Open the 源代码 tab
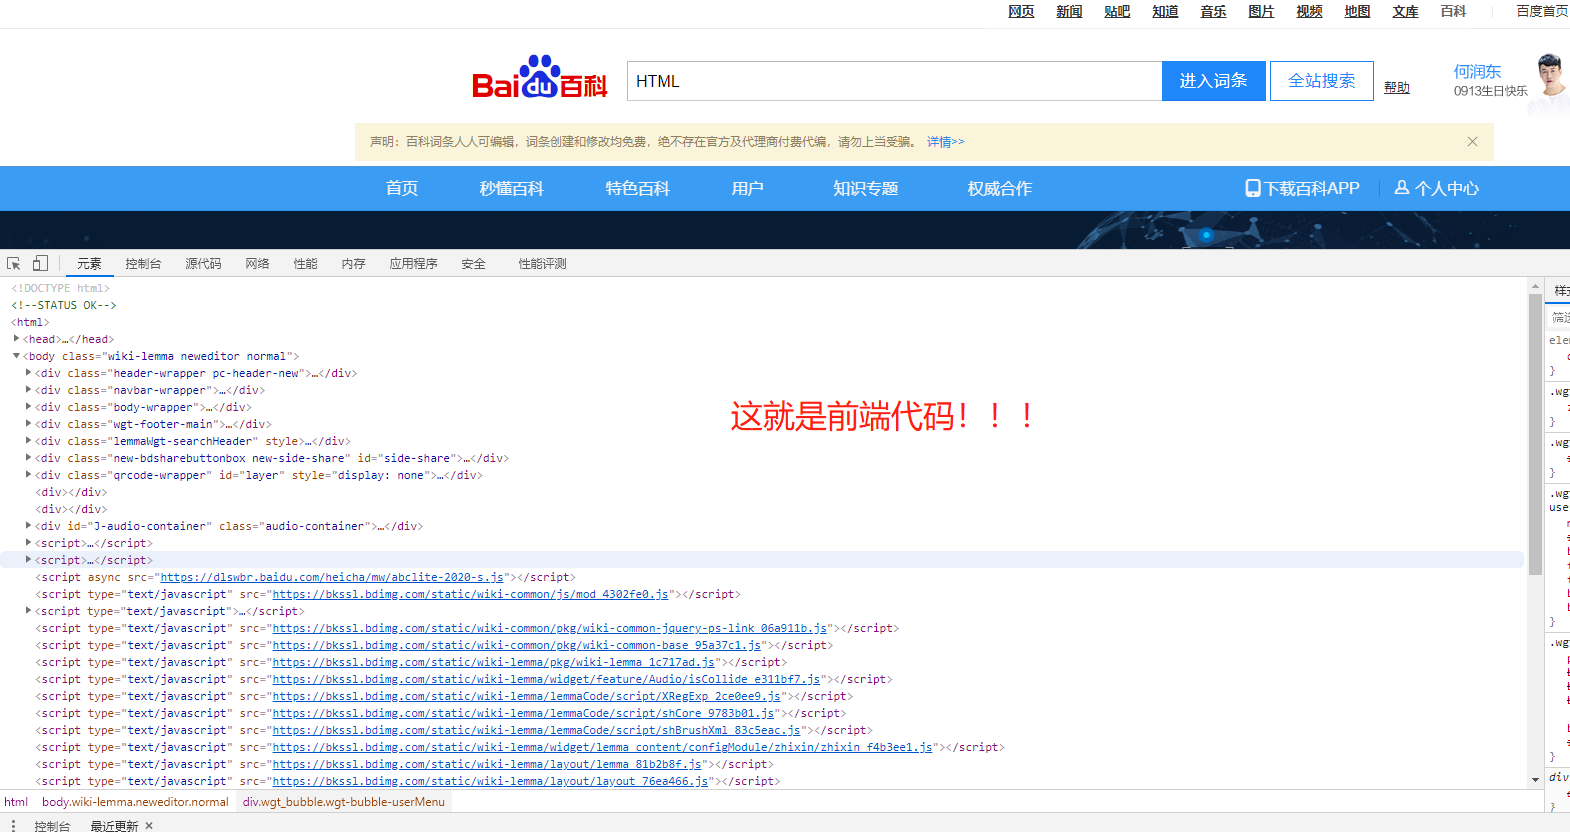Viewport: 1570px width, 832px height. 203,264
